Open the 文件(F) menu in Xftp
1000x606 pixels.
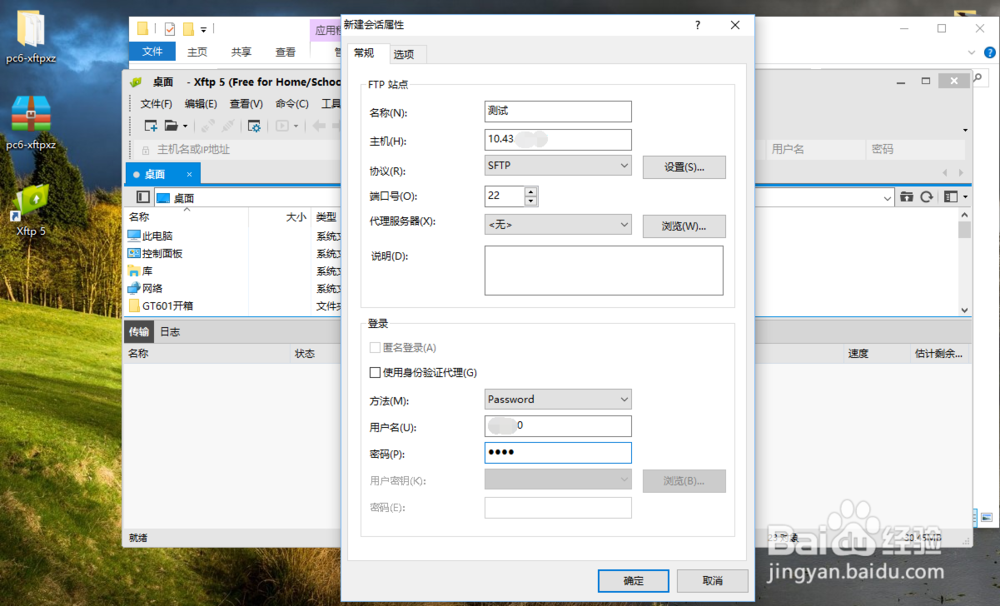click(156, 103)
